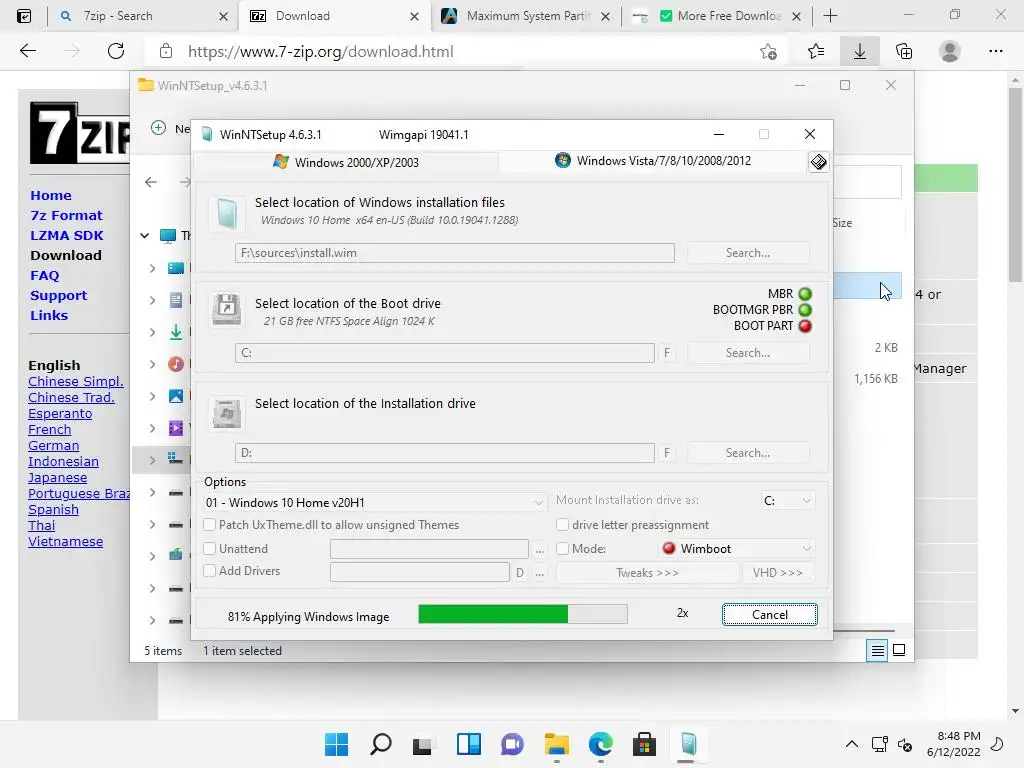Open Edge downloads toolbar icon
The image size is (1024, 768).
(x=859, y=52)
